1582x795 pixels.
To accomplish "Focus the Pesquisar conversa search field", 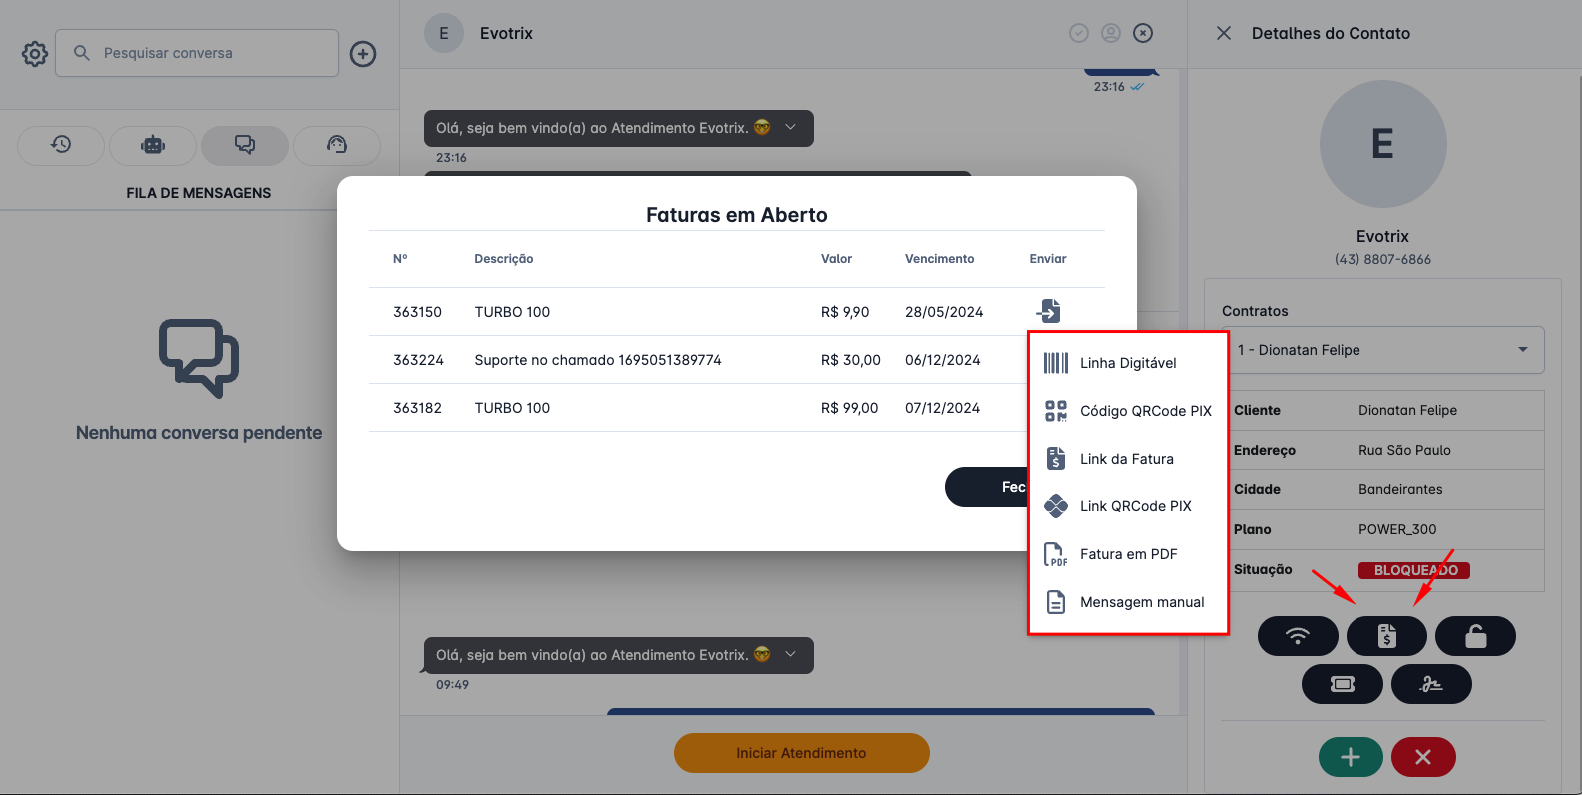I will (x=197, y=53).
